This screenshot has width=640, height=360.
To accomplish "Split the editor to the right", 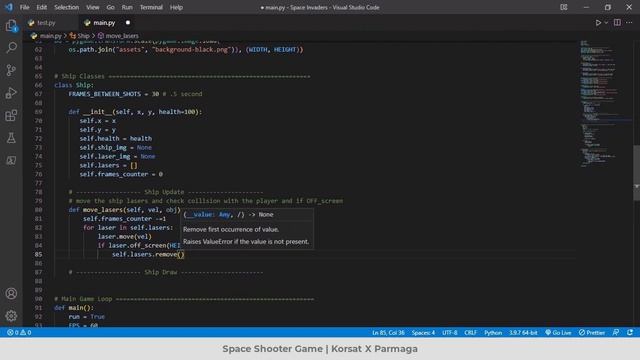I will [x=617, y=23].
